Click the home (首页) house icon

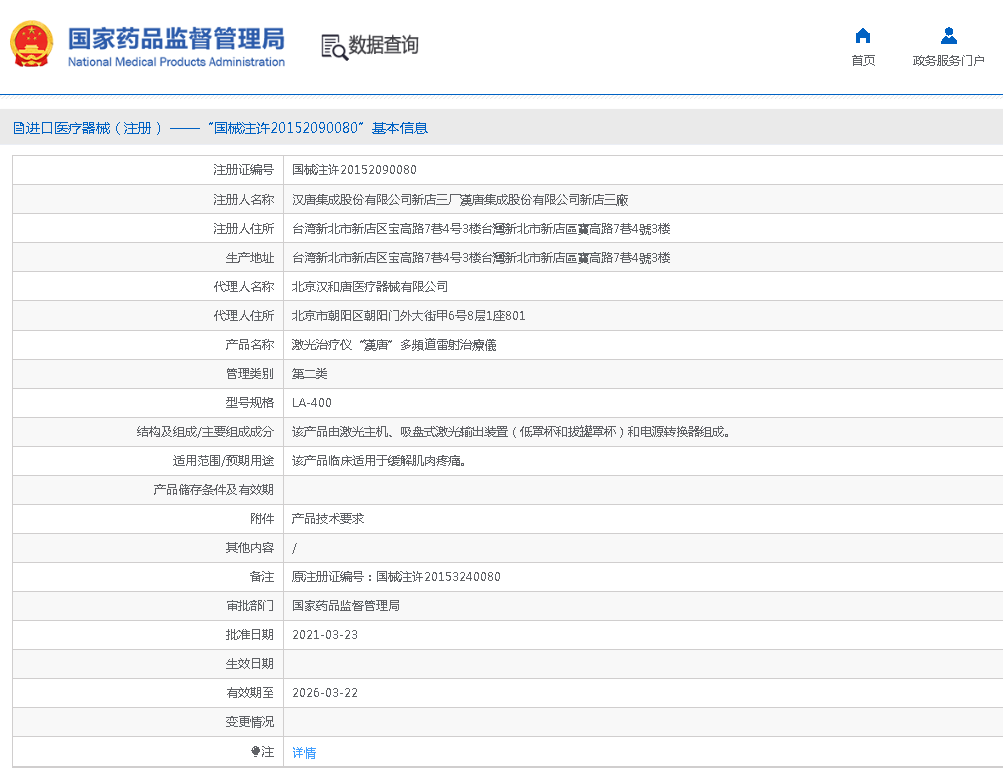click(862, 36)
